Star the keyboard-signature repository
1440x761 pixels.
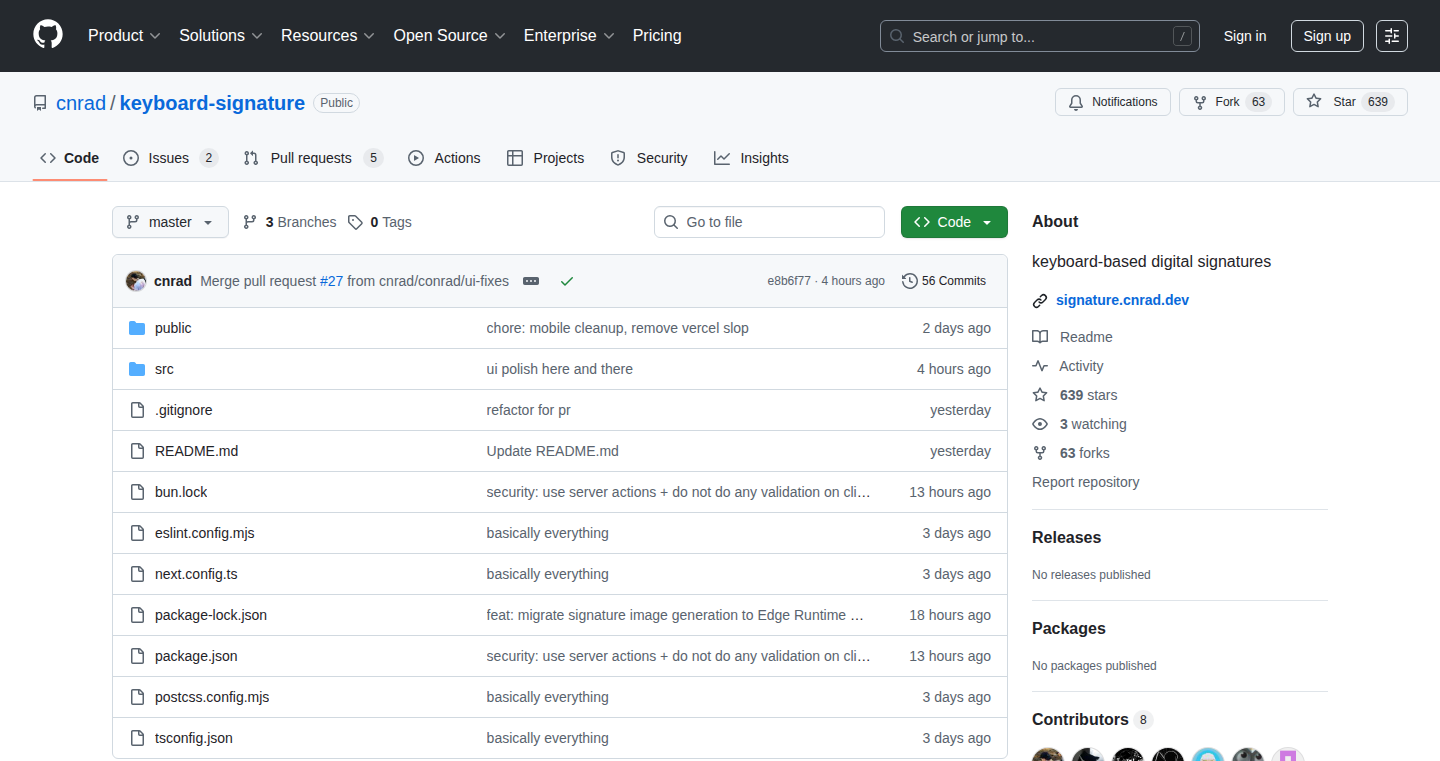1350,102
